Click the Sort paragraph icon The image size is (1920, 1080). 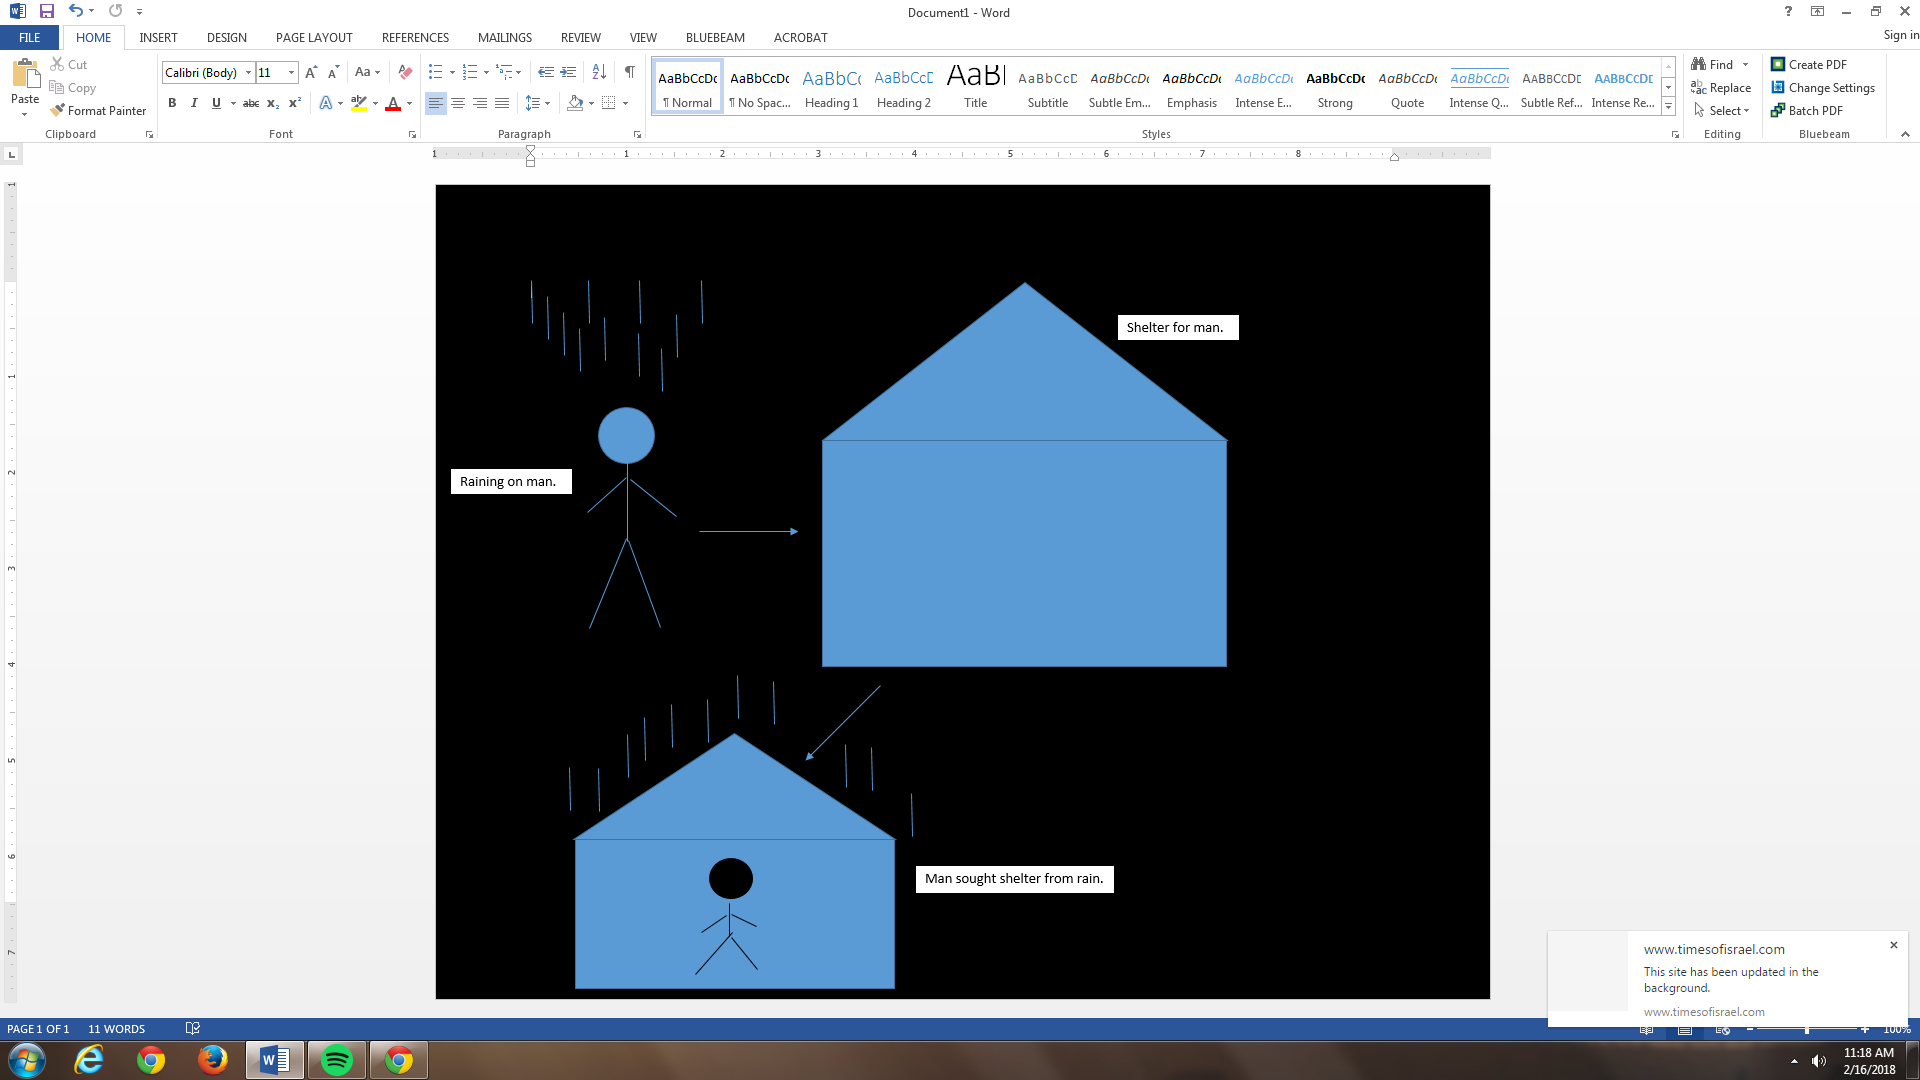599,72
